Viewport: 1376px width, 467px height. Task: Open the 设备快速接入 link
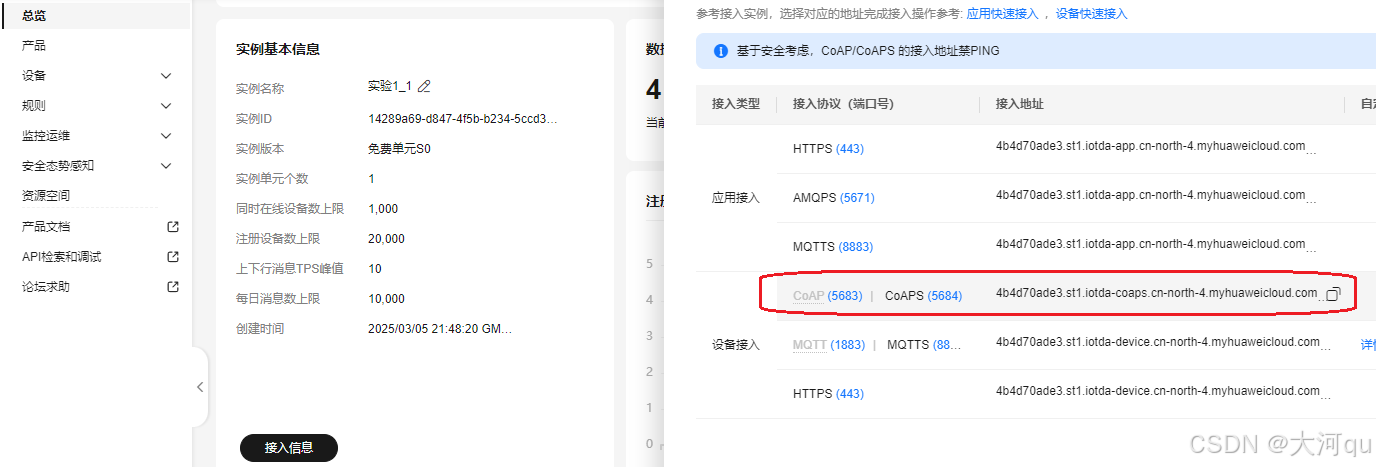point(1091,14)
